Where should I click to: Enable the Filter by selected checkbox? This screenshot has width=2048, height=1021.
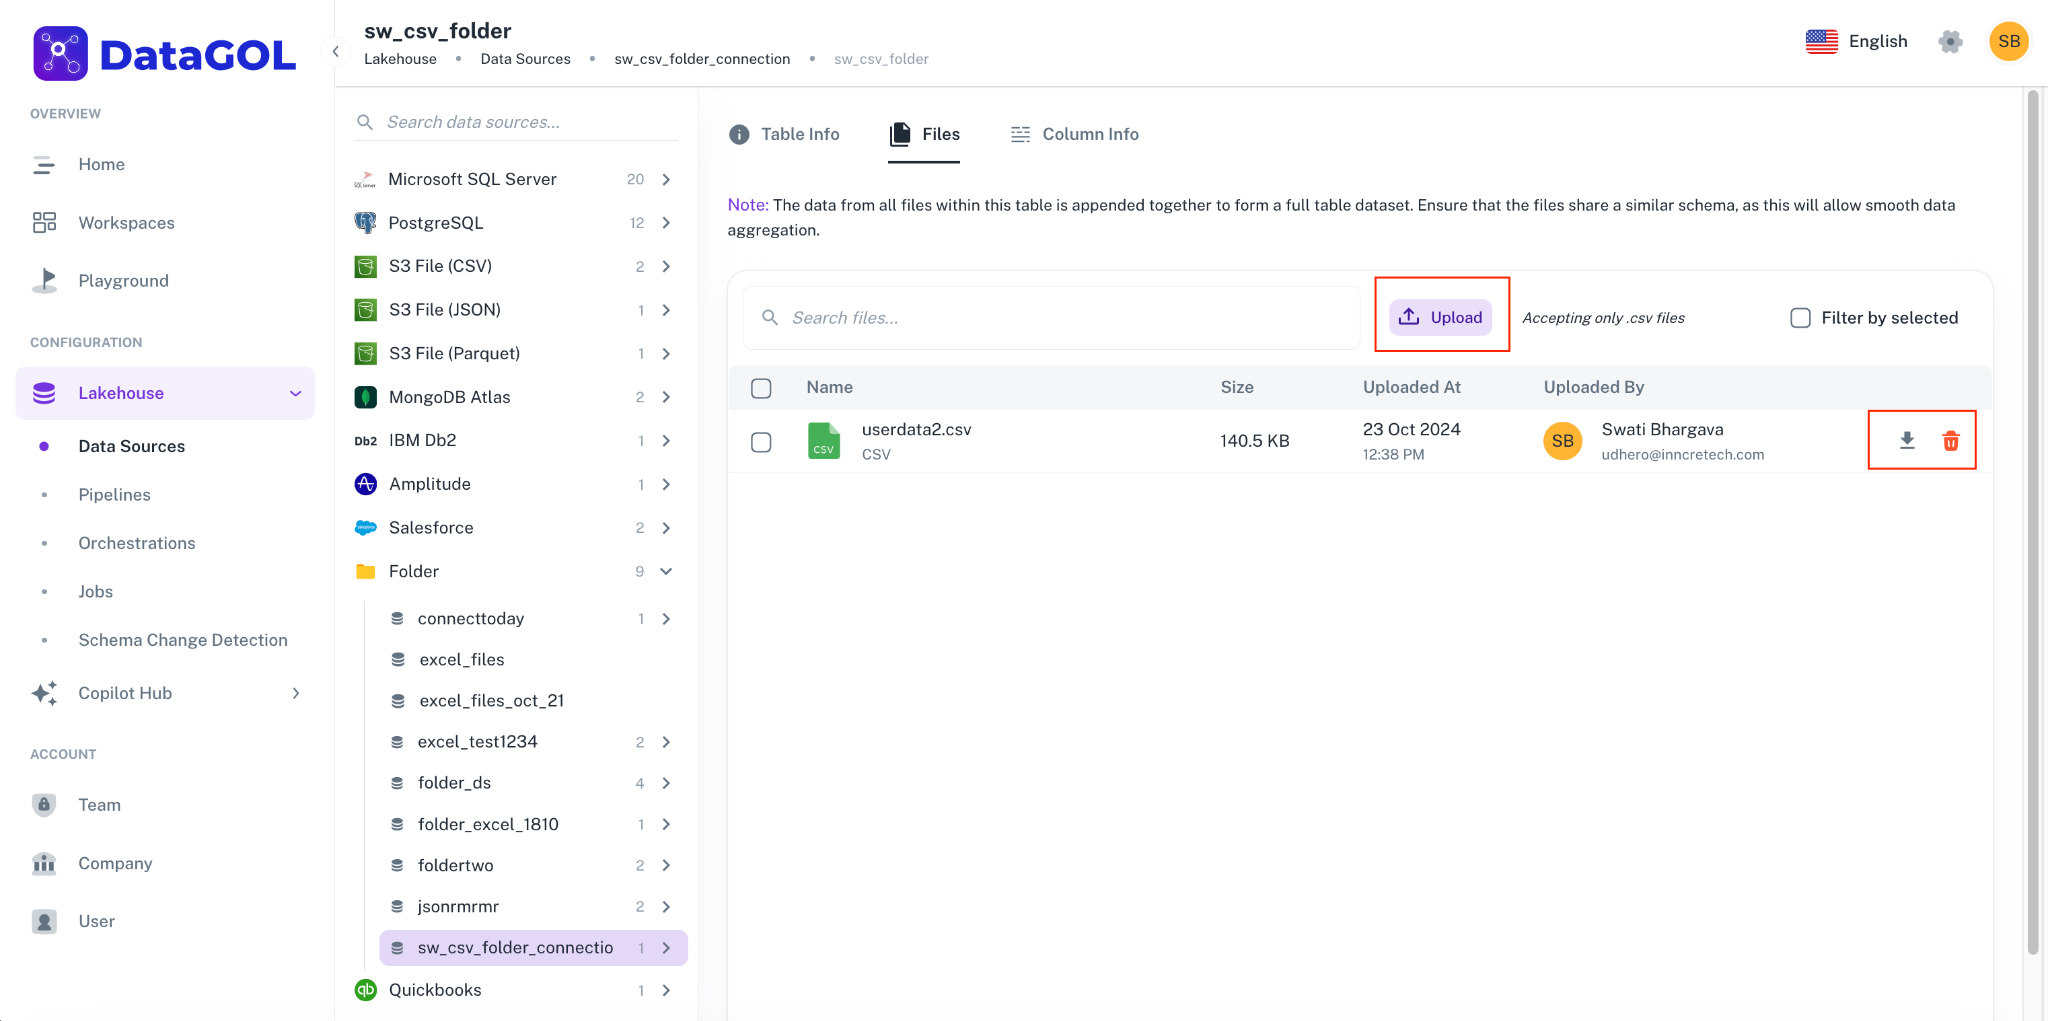pos(1800,318)
